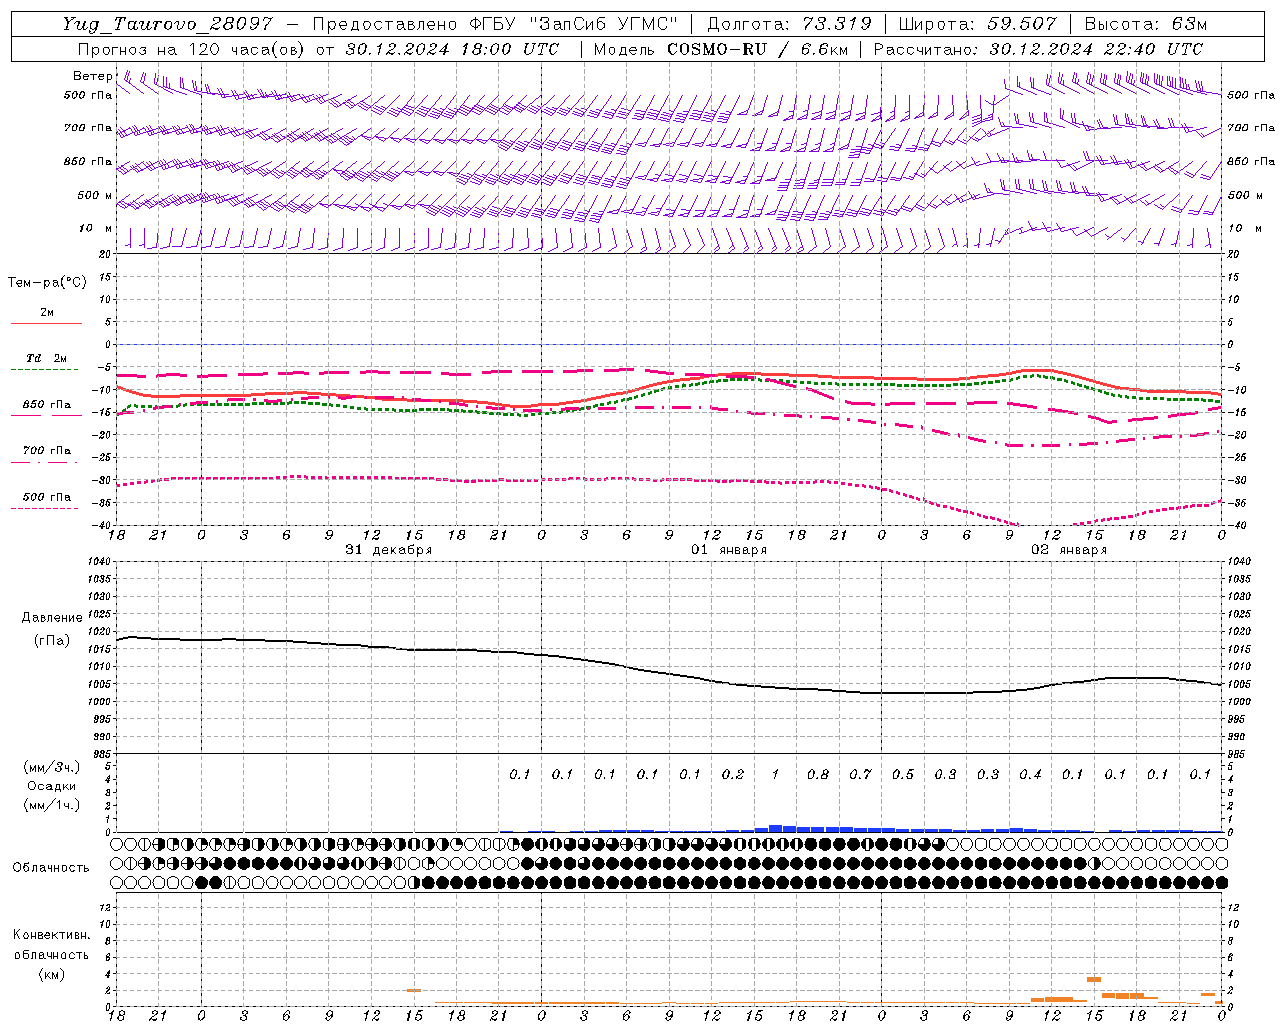Select the provider text ФГБУ "ЗапСиб УГМС"

pyautogui.click(x=574, y=24)
